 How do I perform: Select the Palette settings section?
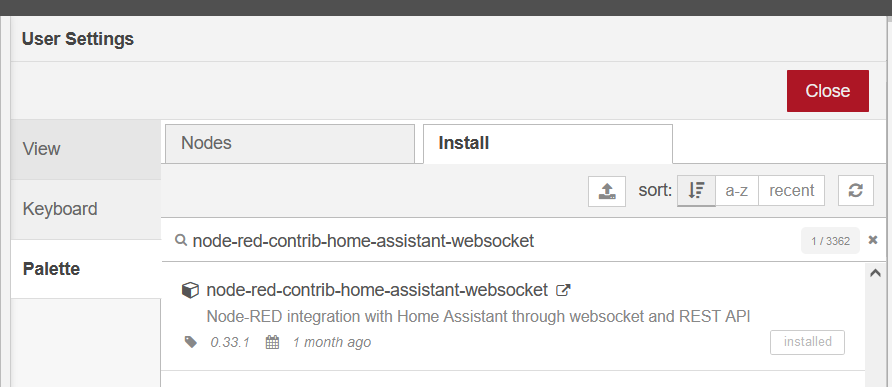pos(85,269)
